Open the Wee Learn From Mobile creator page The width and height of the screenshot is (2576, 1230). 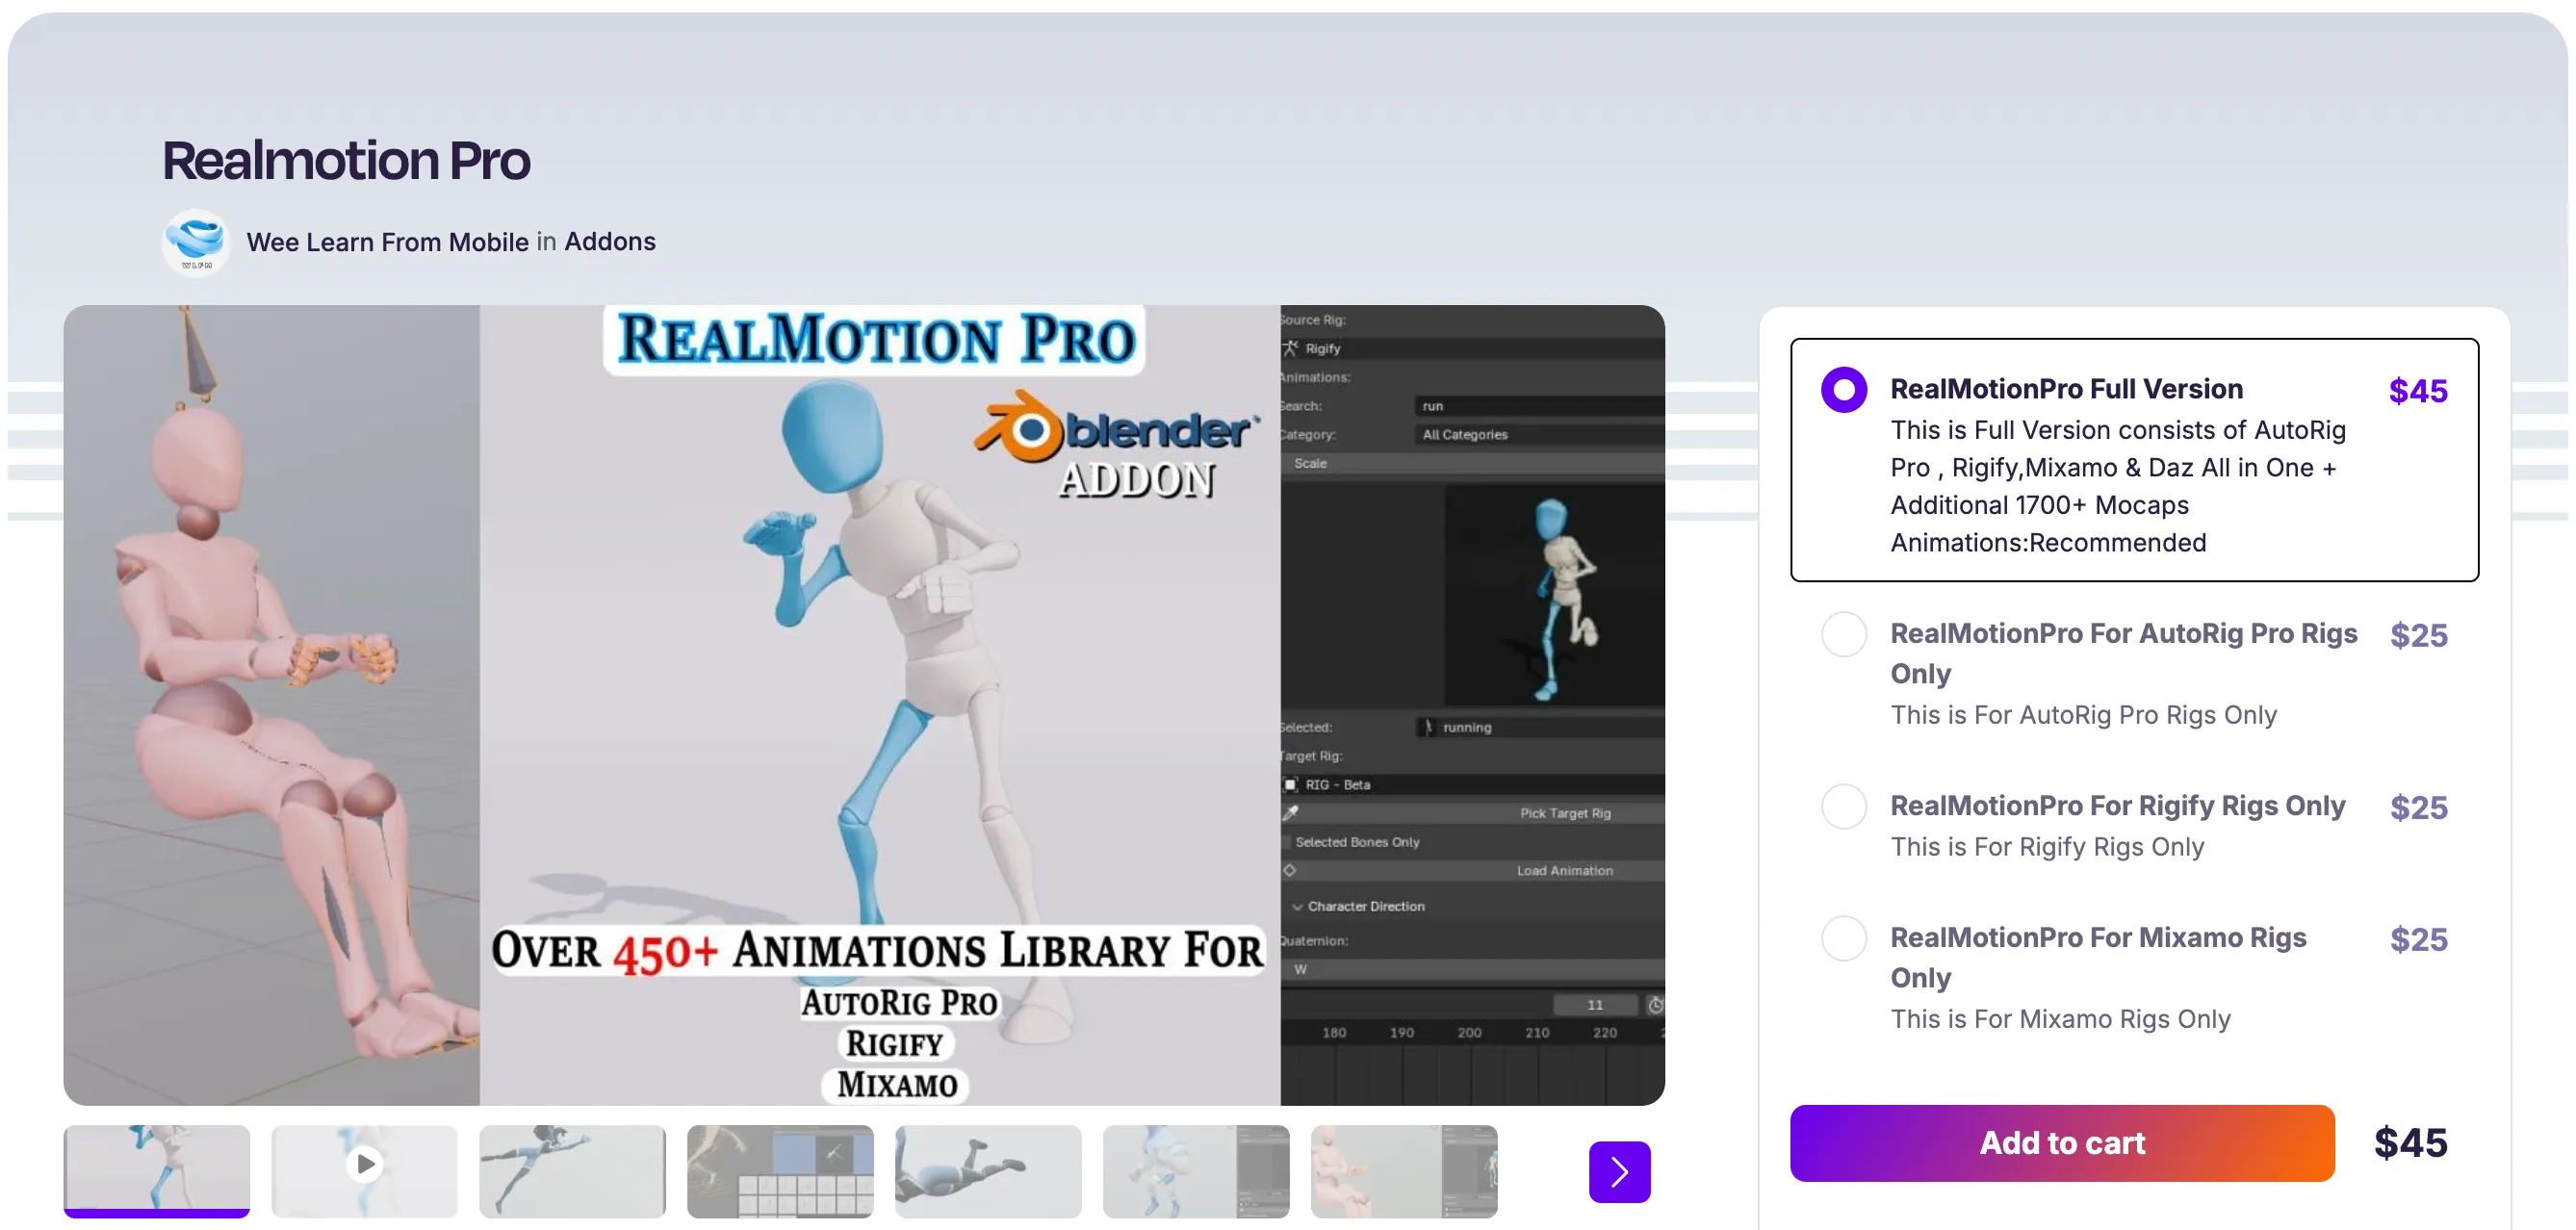tap(387, 242)
